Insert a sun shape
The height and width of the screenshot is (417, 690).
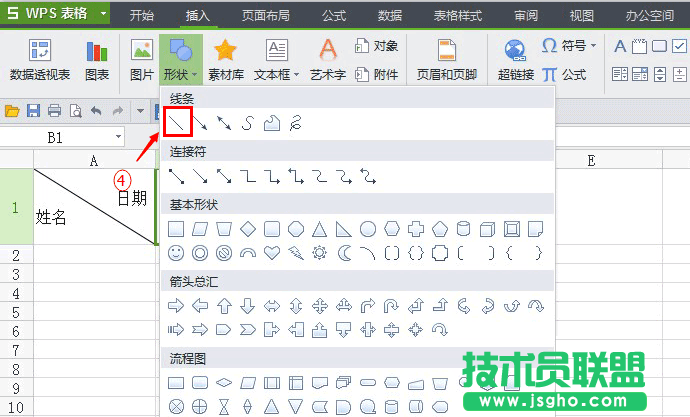[x=319, y=253]
